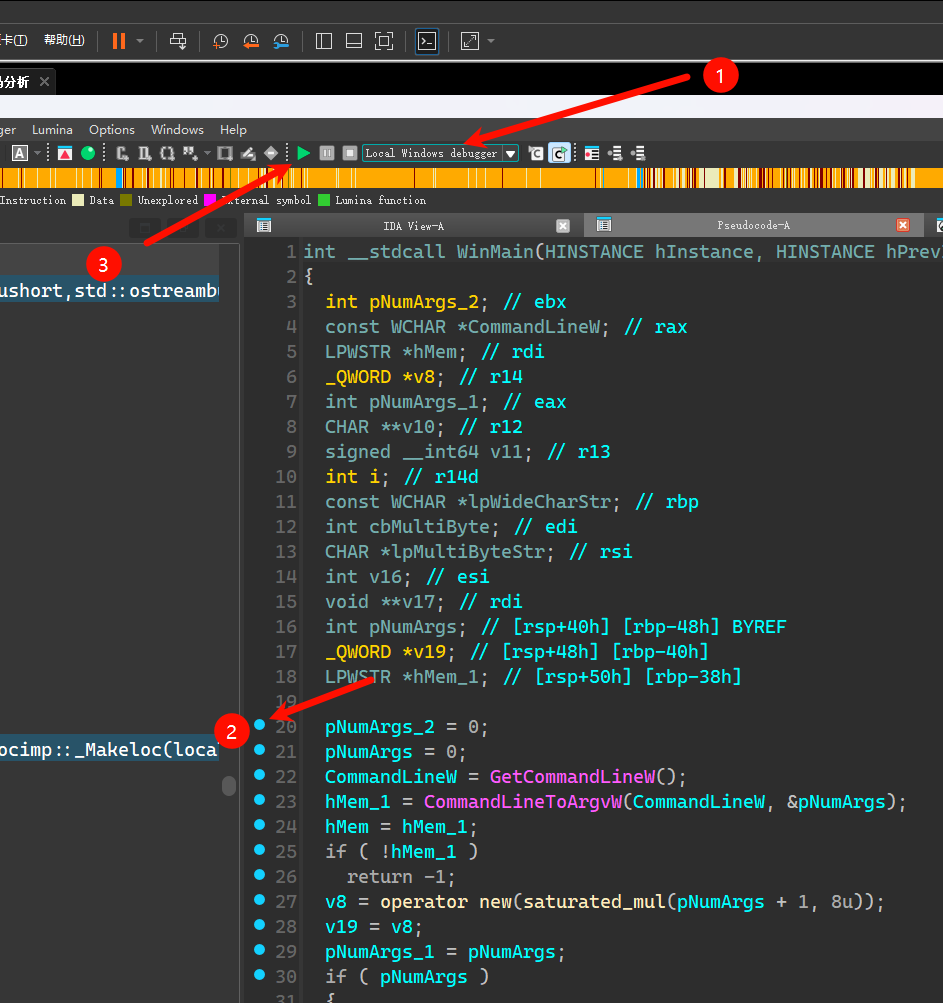The image size is (943, 1003).
Task: Toggle breakpoint on line 27
Action: pos(260,899)
